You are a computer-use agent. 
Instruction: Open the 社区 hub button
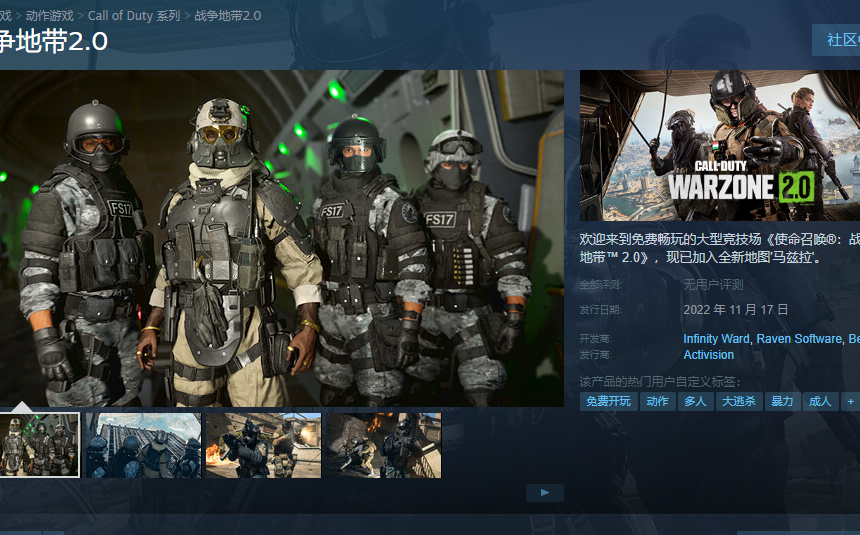[836, 40]
